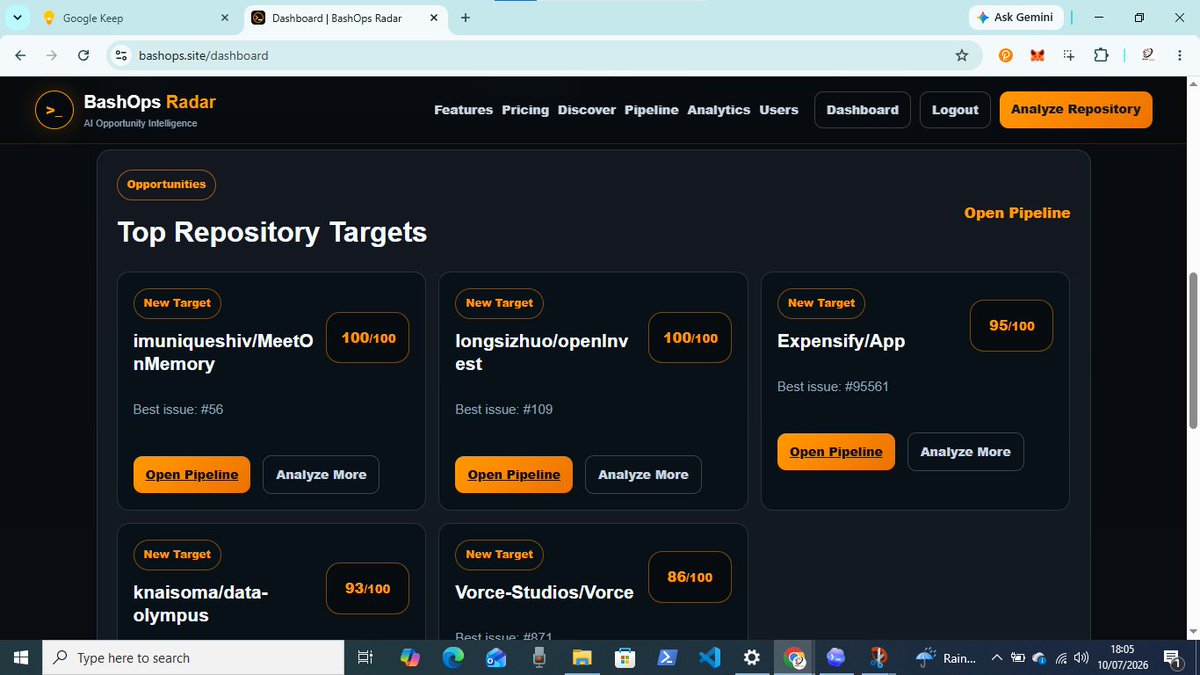This screenshot has height=675, width=1200.
Task: Expand the tab search dropdown arrow
Action: coord(17,18)
